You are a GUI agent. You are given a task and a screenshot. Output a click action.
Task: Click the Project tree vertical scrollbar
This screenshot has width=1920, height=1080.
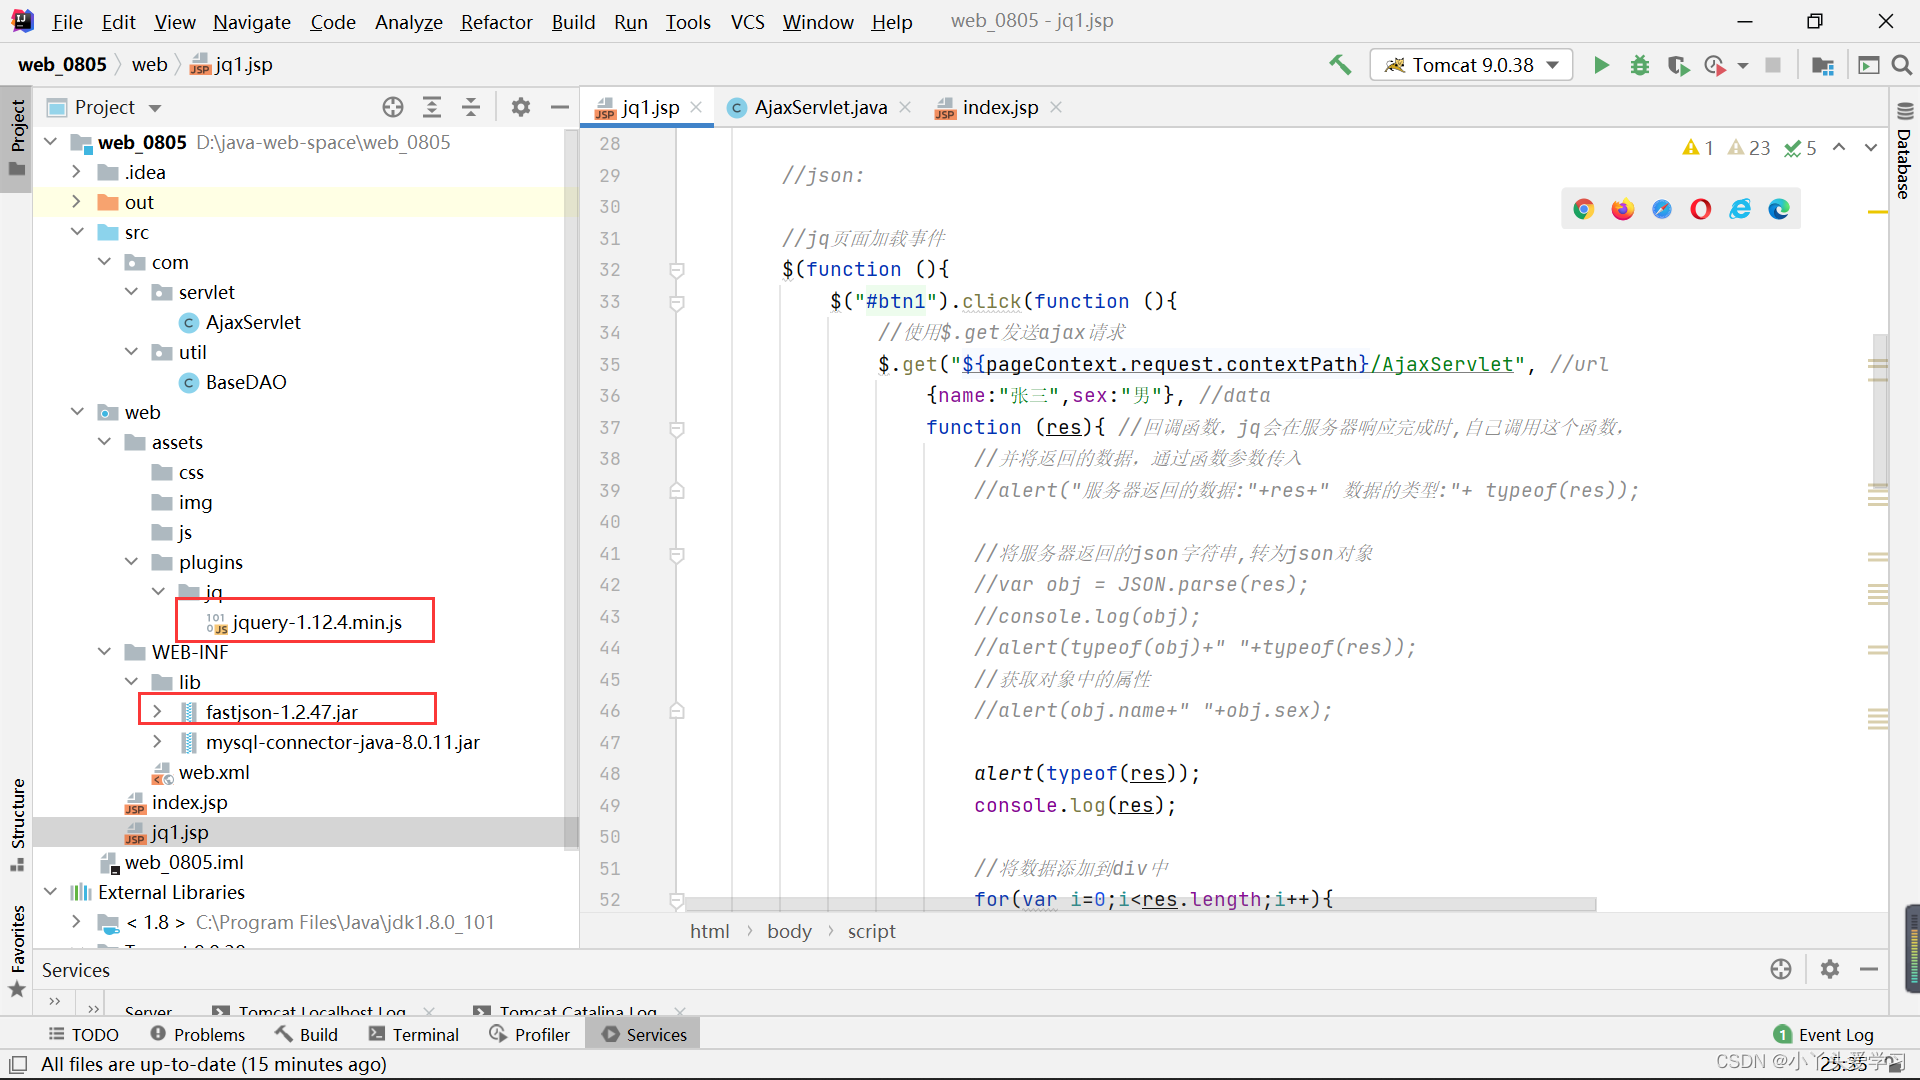point(571,490)
